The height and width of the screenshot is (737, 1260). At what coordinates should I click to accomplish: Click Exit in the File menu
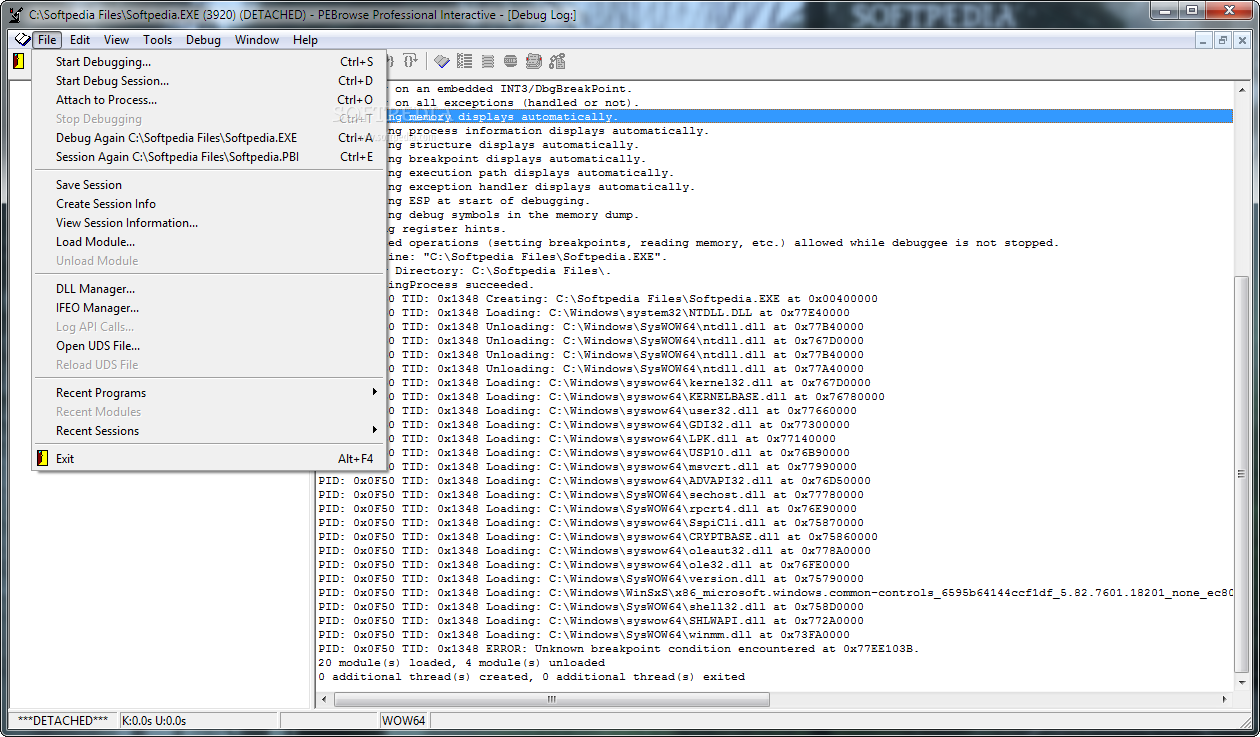point(209,459)
